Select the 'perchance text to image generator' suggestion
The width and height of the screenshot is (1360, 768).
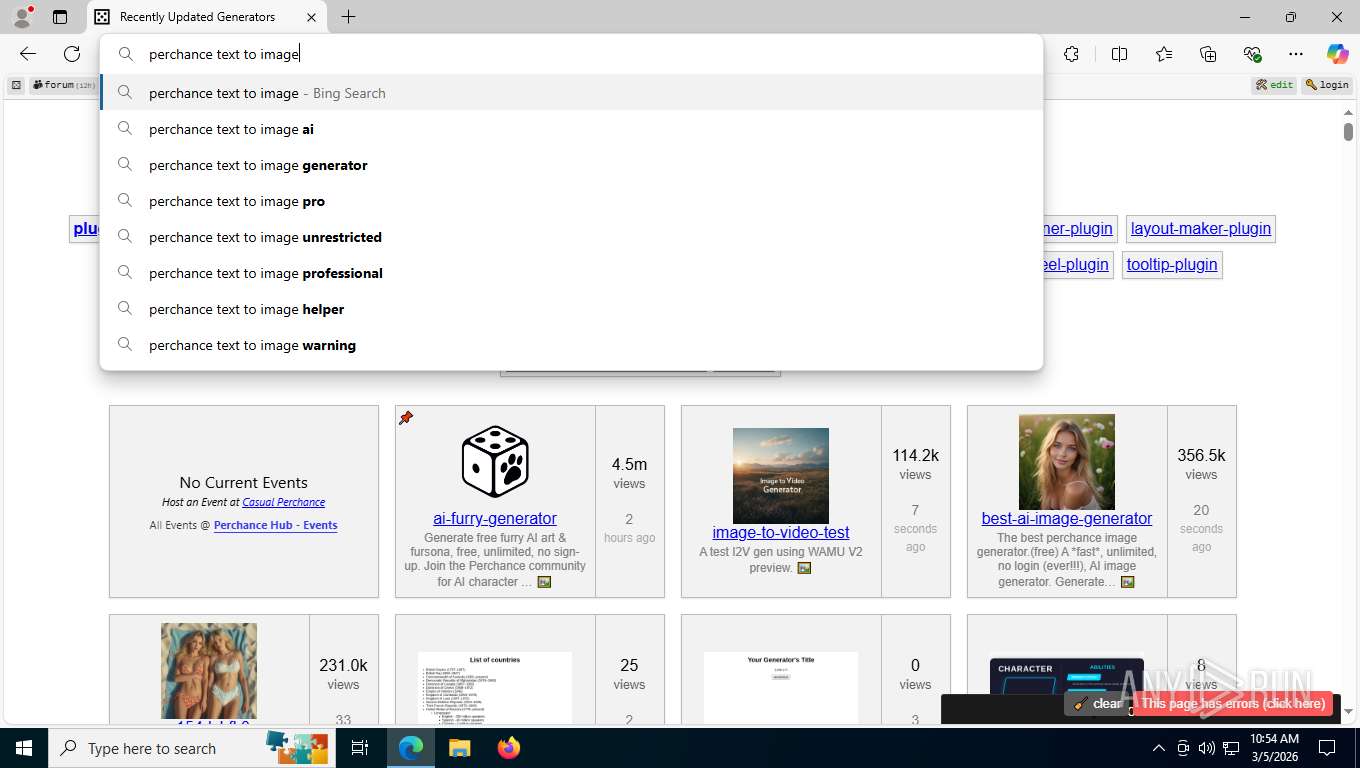coord(571,165)
